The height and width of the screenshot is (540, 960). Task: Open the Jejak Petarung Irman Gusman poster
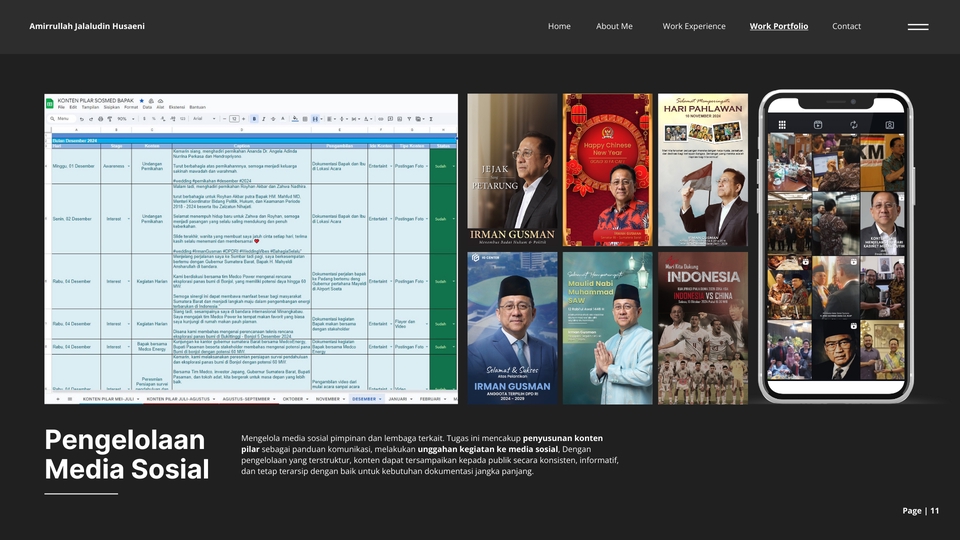click(x=512, y=170)
